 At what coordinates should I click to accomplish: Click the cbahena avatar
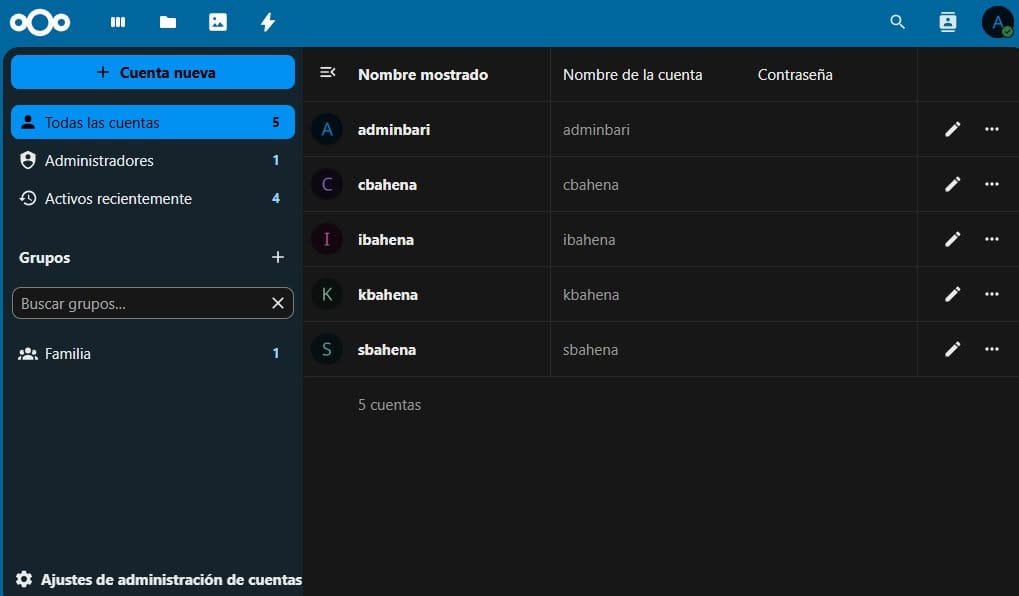[327, 185]
